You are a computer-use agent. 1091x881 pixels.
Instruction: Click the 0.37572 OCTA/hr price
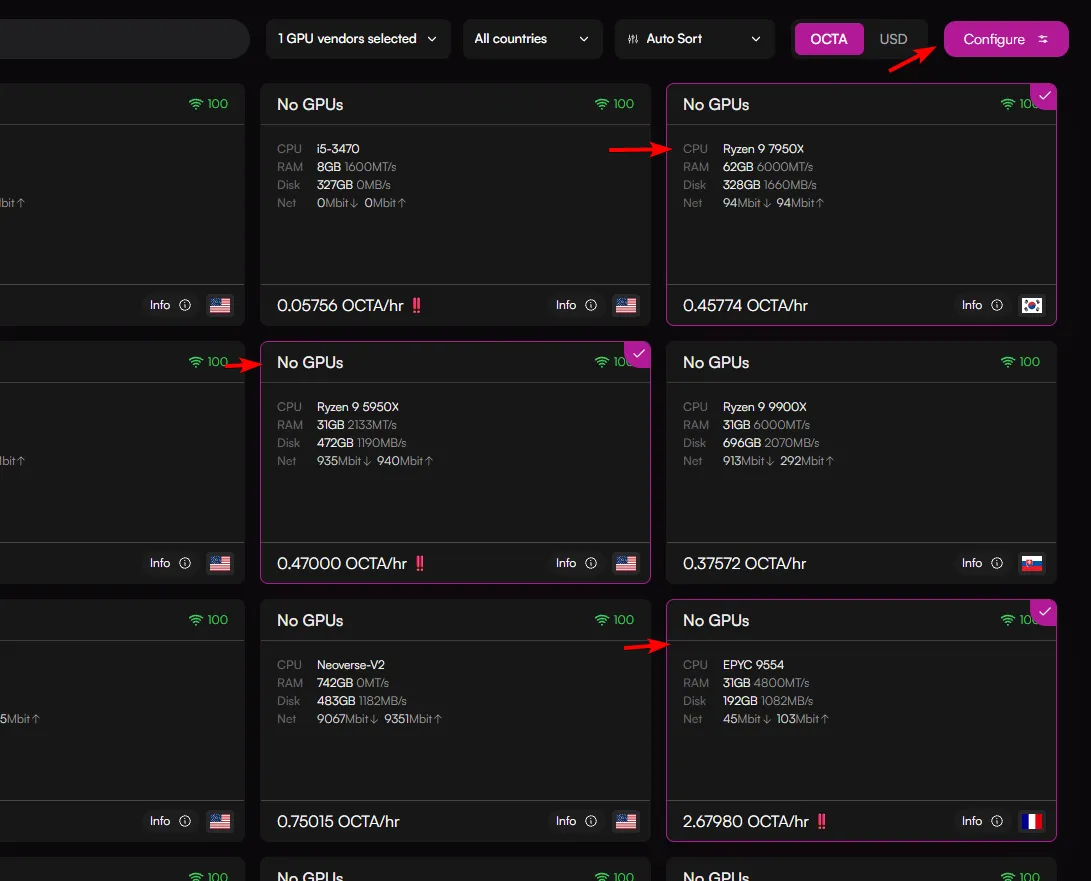click(x=744, y=564)
